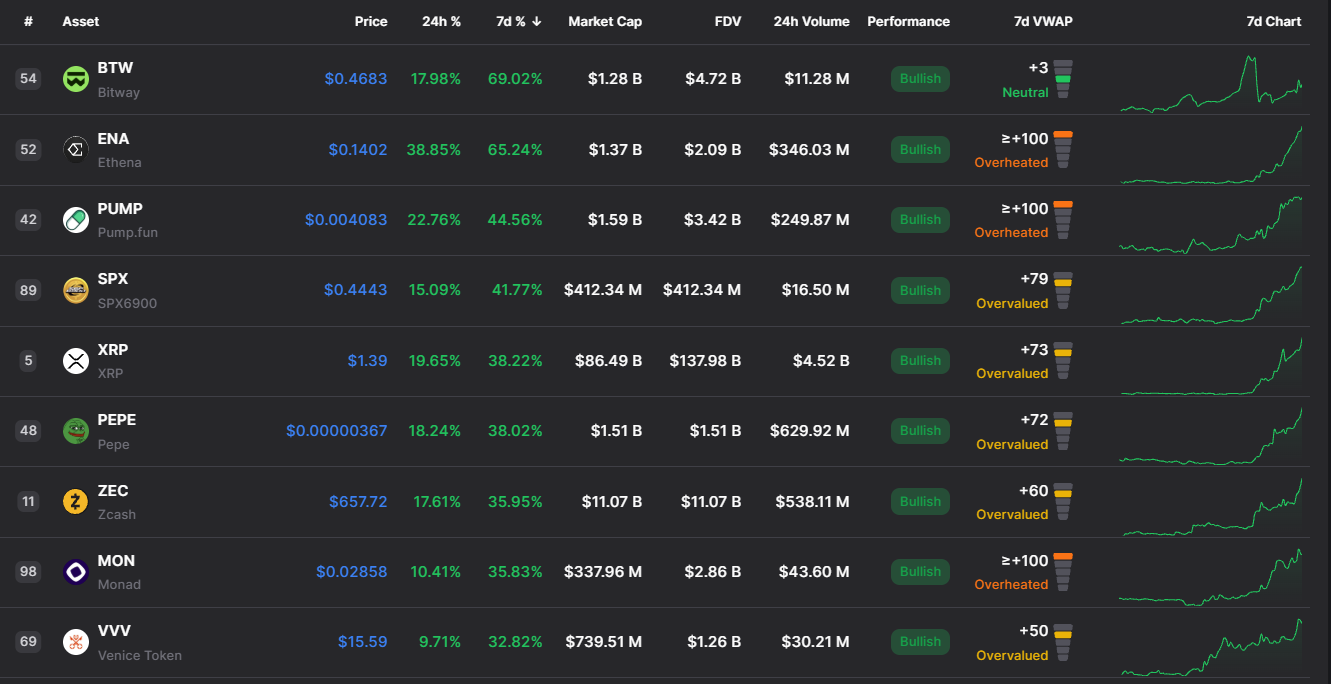Sort by the 24h % column header

[x=440, y=21]
